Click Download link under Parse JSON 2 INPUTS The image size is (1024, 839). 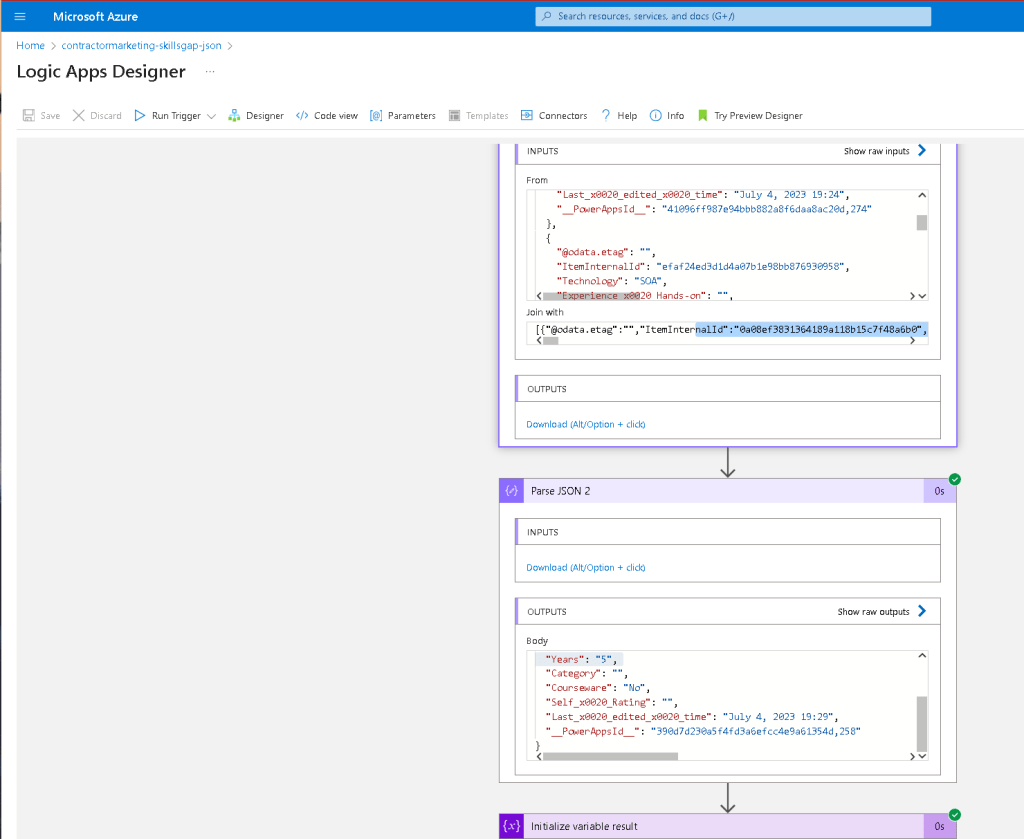(586, 567)
